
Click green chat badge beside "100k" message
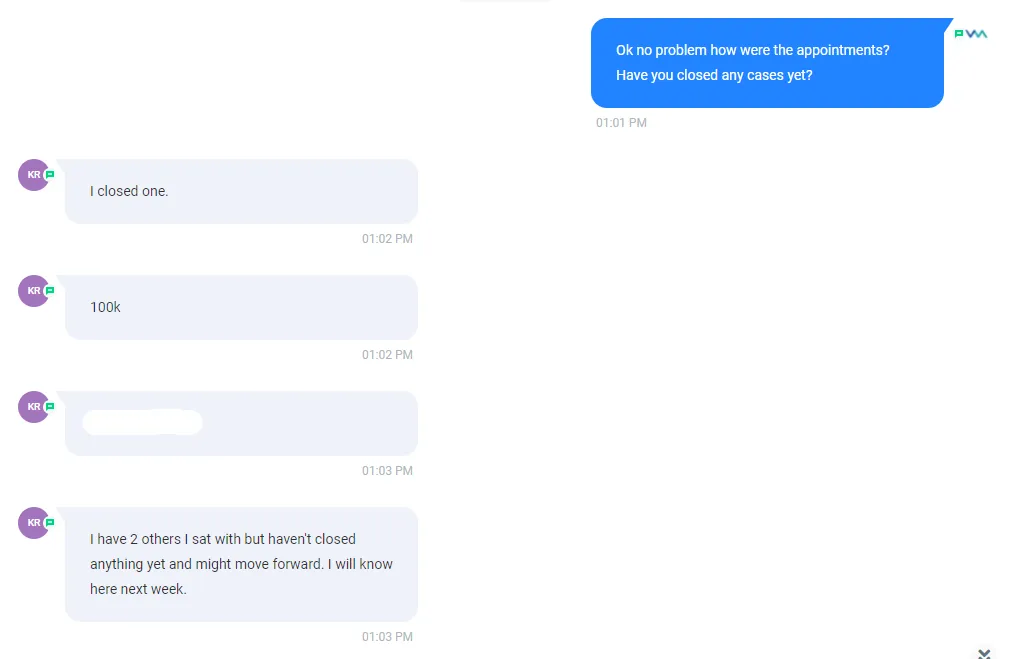[x=50, y=290]
